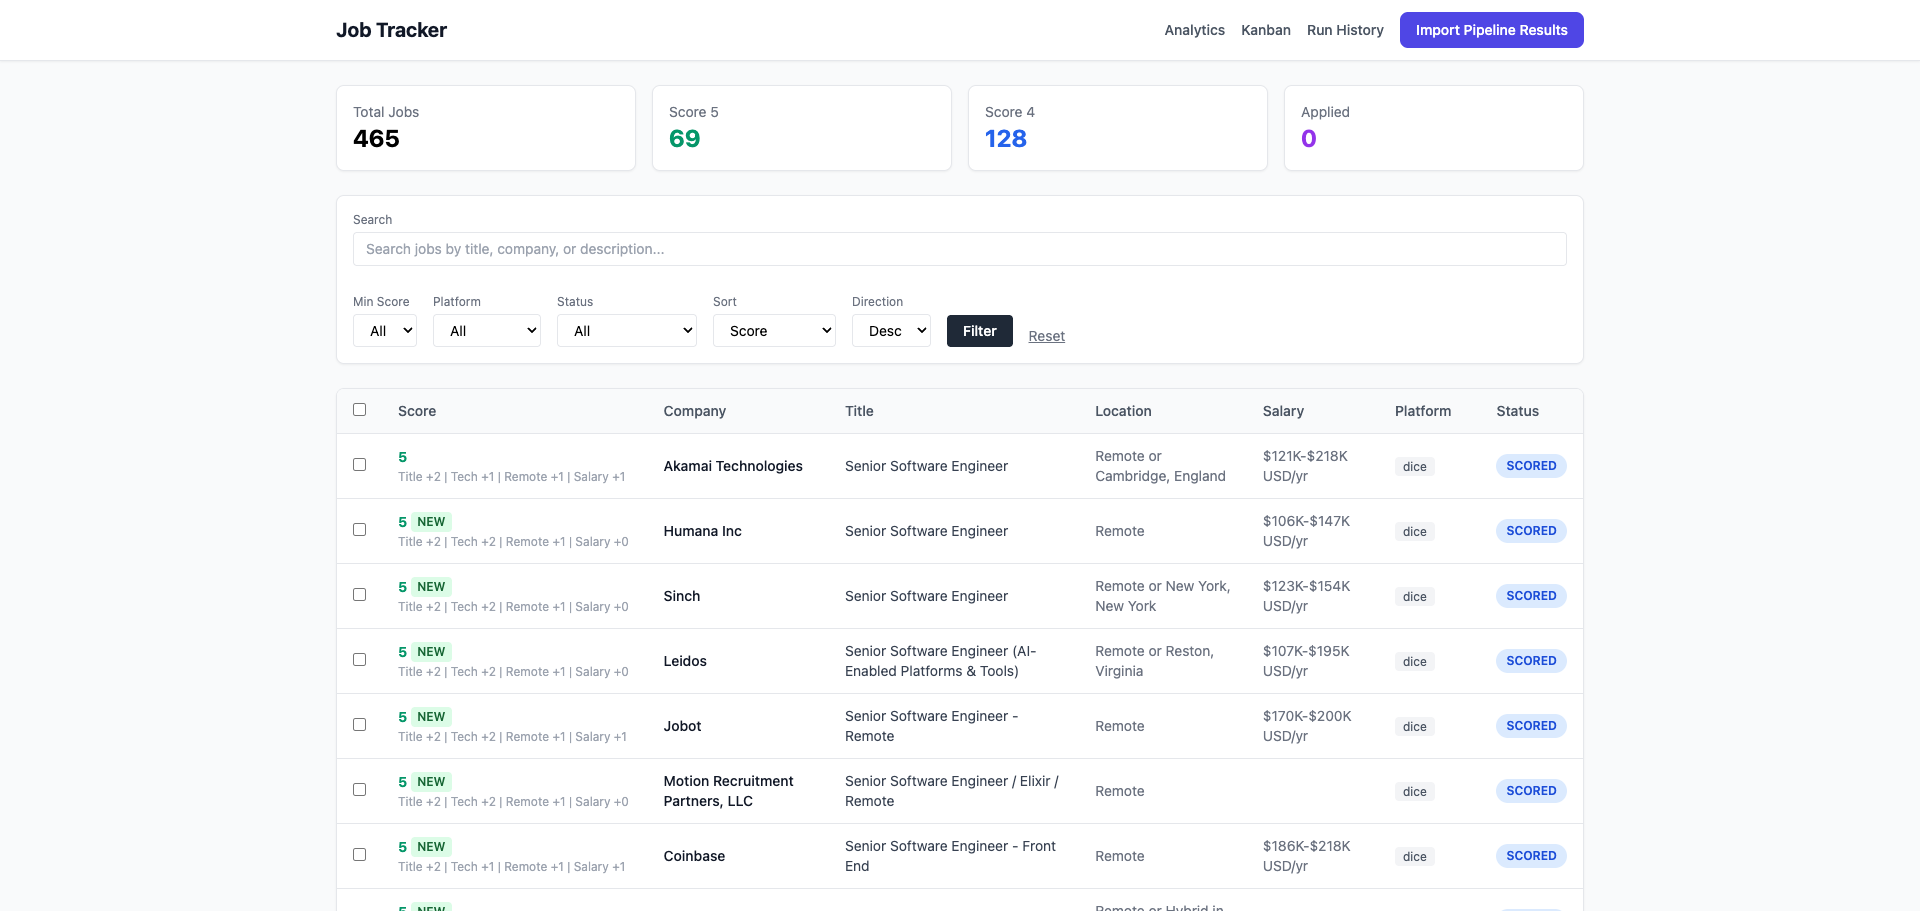The image size is (1920, 911).
Task: Open the Sort dropdown
Action: 774,330
